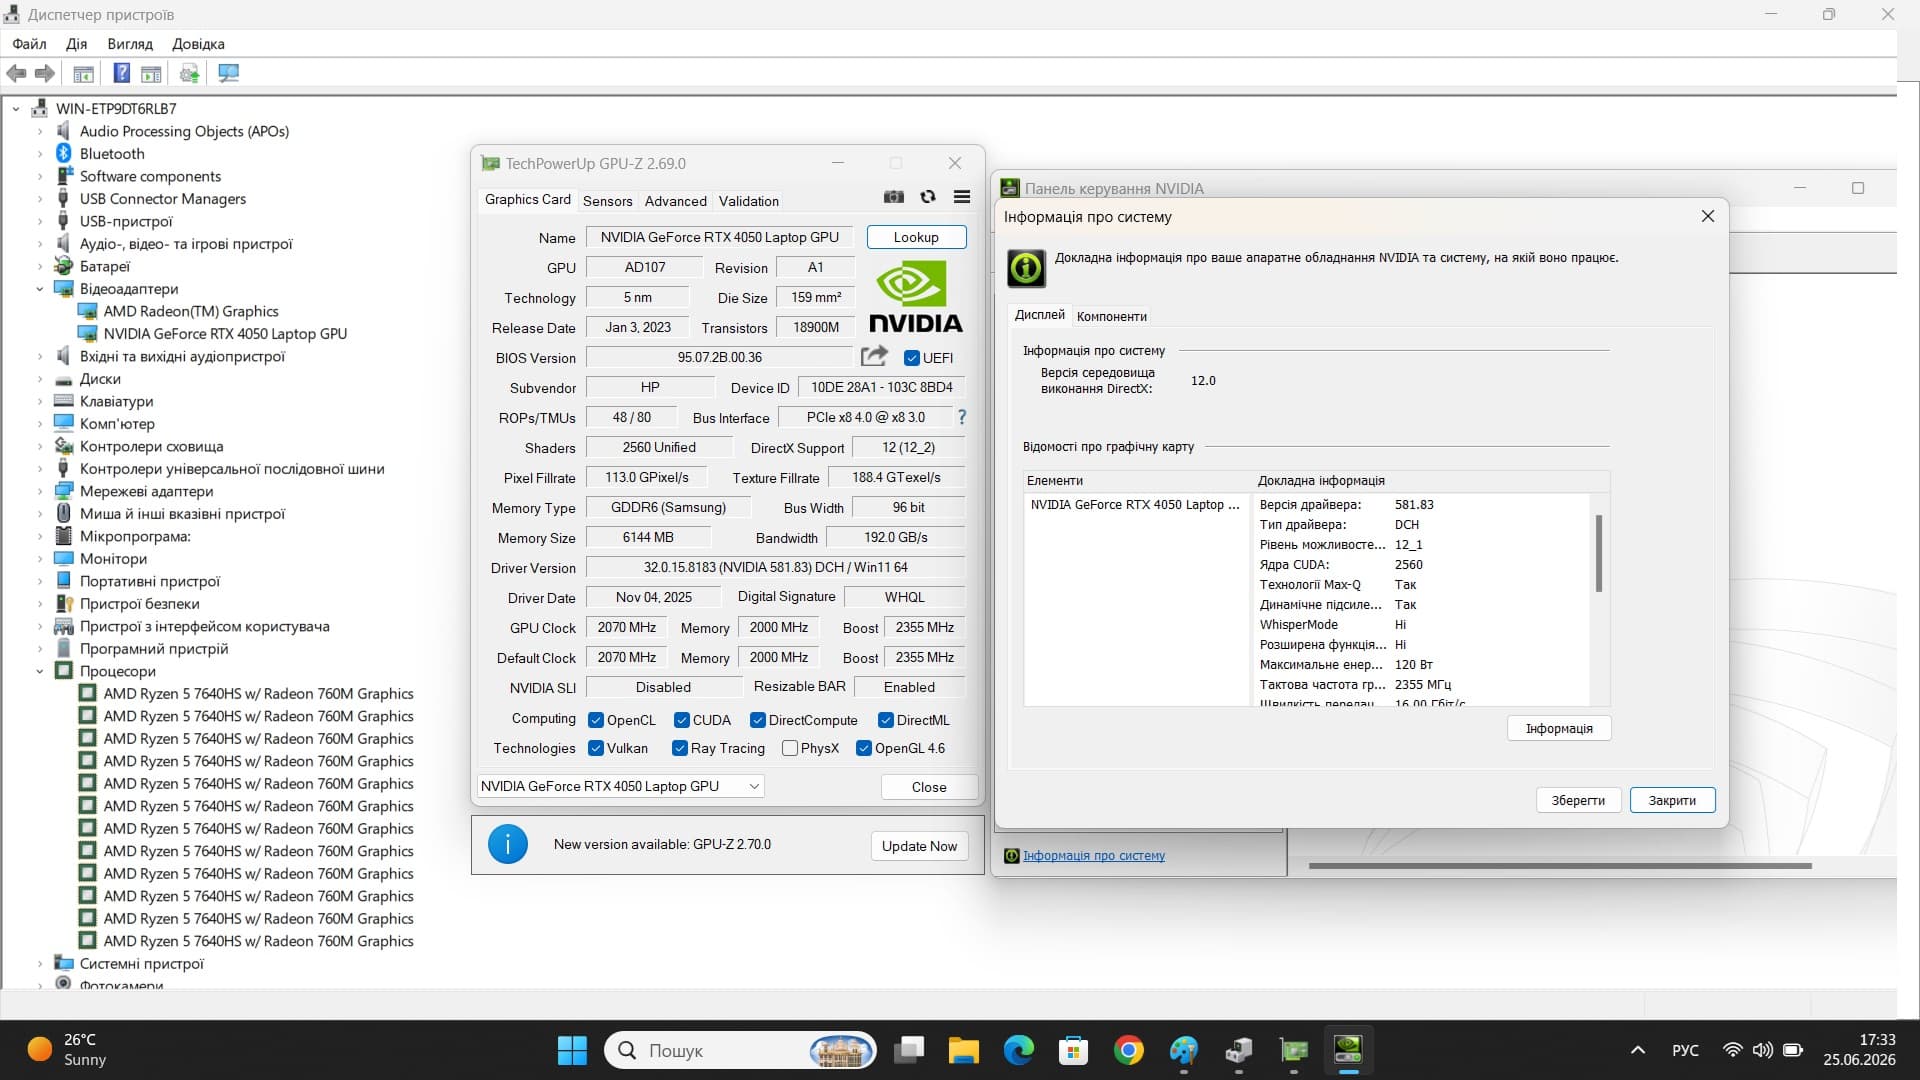1920x1080 pixels.
Task: Open the GPU-Z hamburger menu
Action: [962, 197]
